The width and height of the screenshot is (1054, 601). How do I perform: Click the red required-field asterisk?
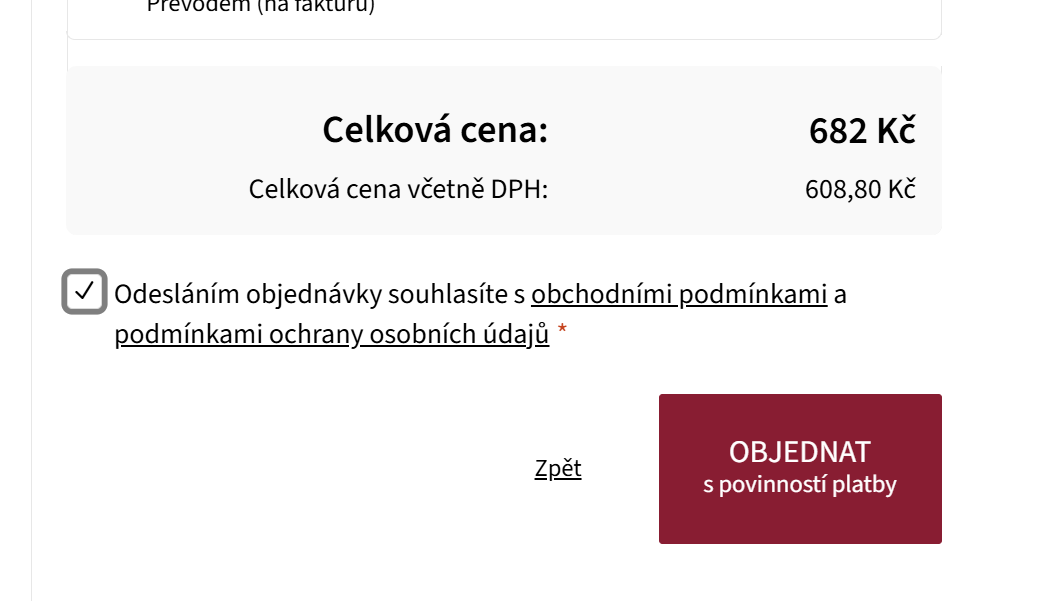click(562, 329)
